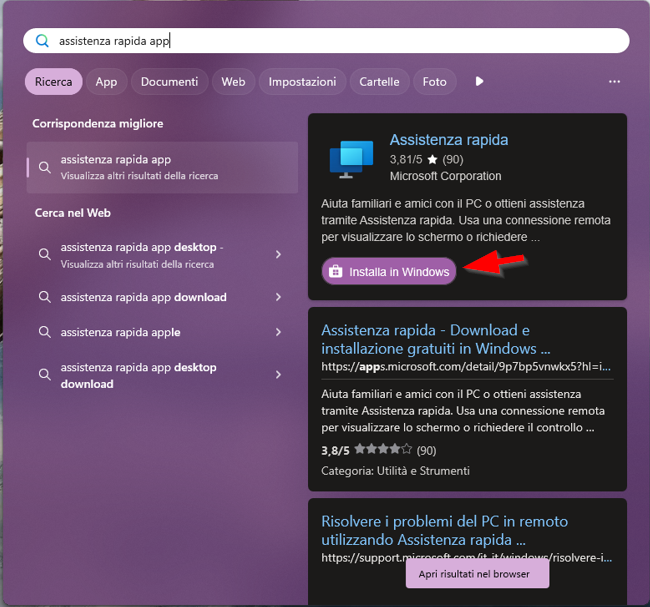The height and width of the screenshot is (607, 650).
Task: Click the search magnifier icon in search box
Action: [x=42, y=41]
